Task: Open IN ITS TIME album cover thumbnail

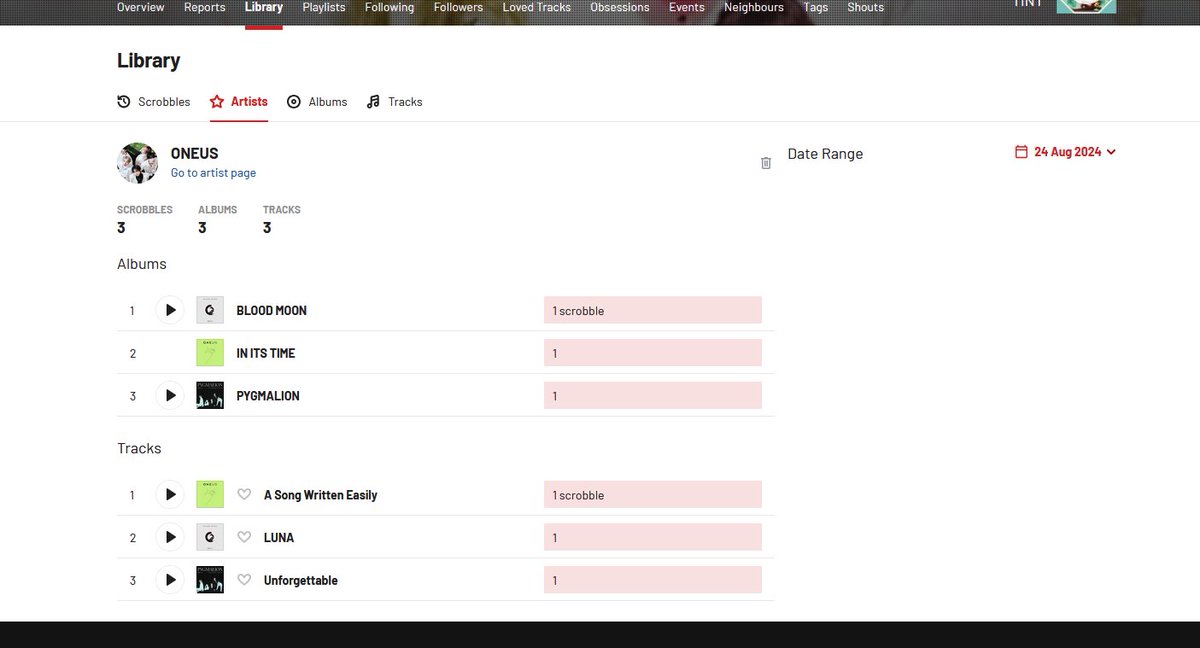Action: (x=210, y=353)
